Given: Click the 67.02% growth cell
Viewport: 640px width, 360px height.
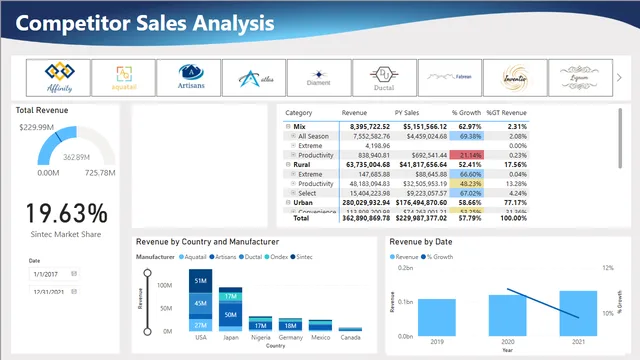Looking at the screenshot, I should point(467,193).
